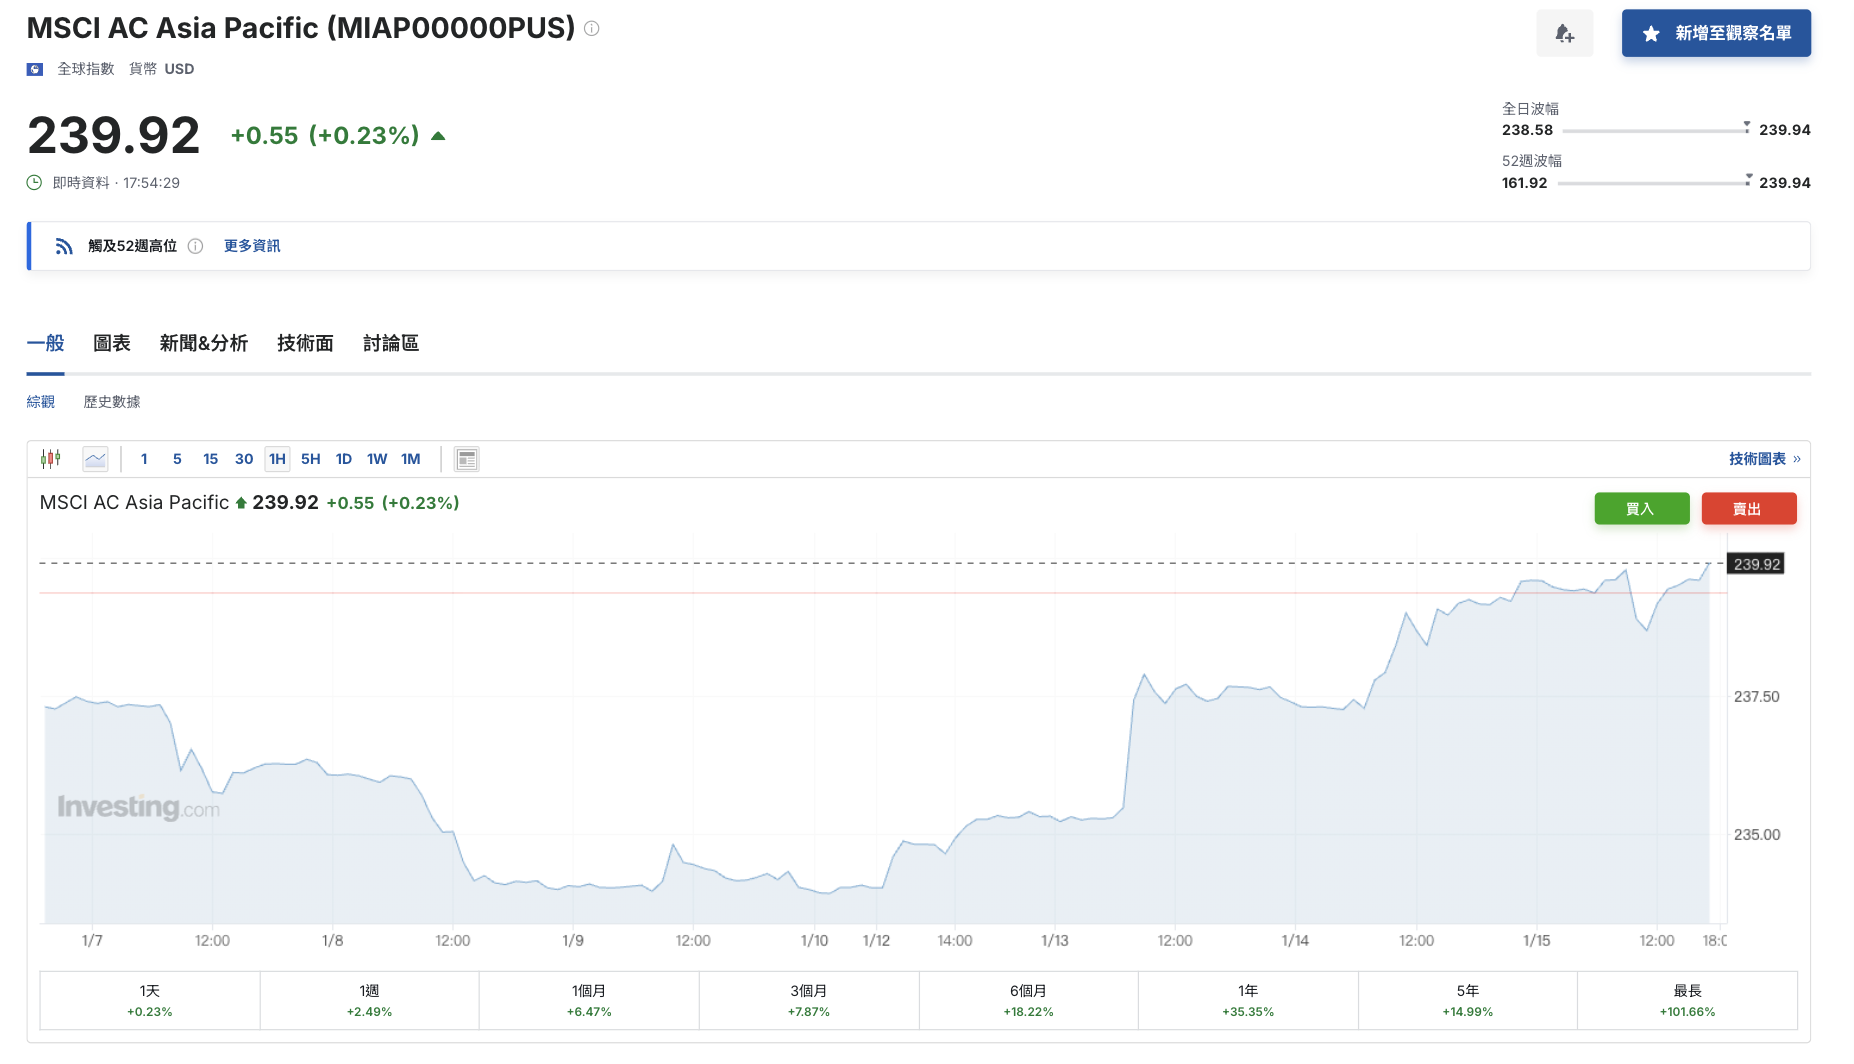
Task: Click the clock icon beside 即時資料
Action: pos(34,182)
